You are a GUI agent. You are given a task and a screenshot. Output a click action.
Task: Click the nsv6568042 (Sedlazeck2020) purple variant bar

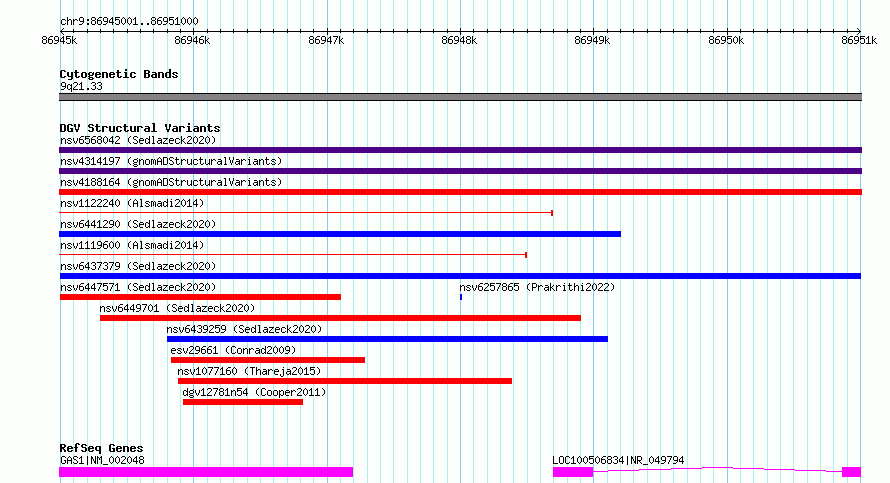(x=460, y=150)
